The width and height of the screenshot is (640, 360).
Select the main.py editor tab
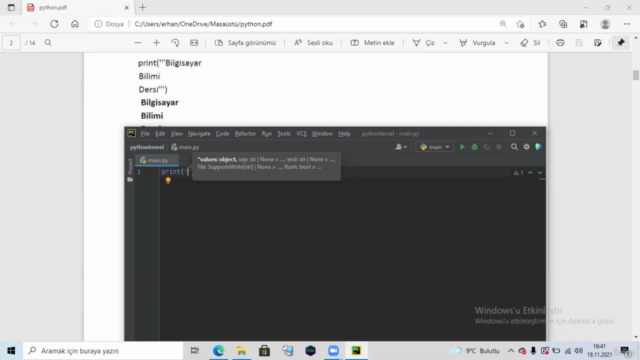[x=157, y=160]
